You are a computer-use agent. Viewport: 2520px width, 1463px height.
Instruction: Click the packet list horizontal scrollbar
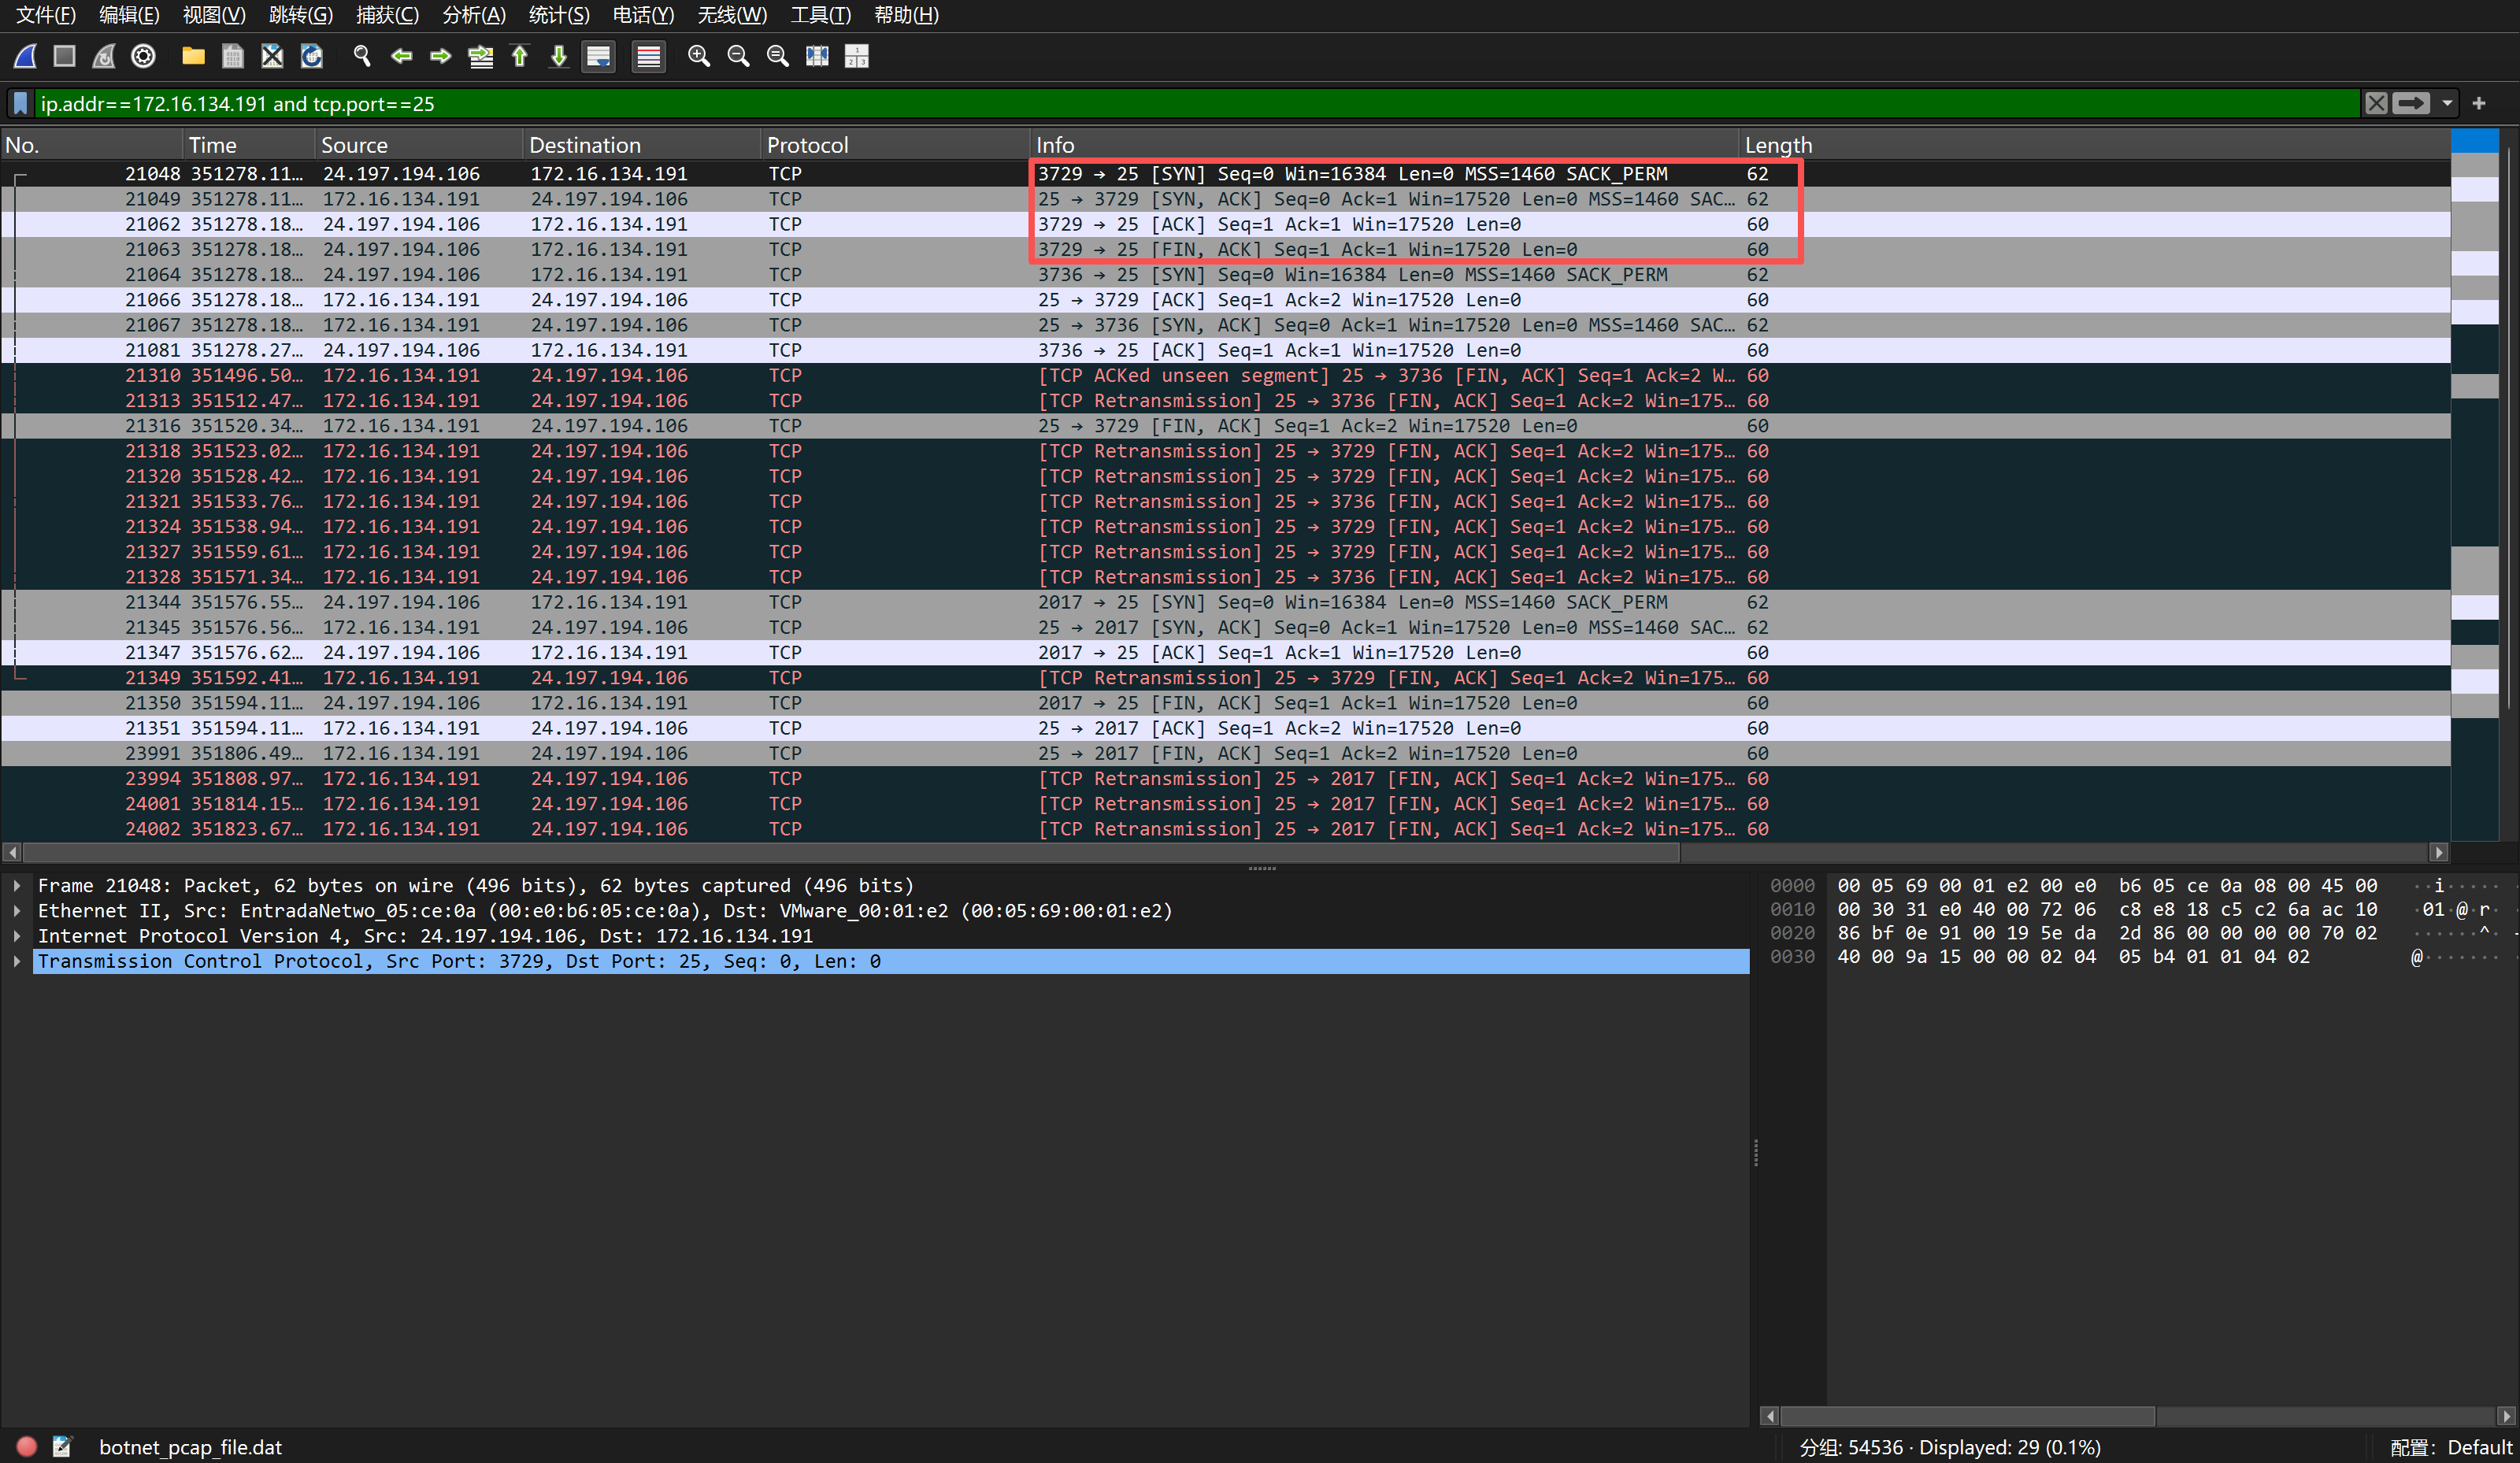850,852
